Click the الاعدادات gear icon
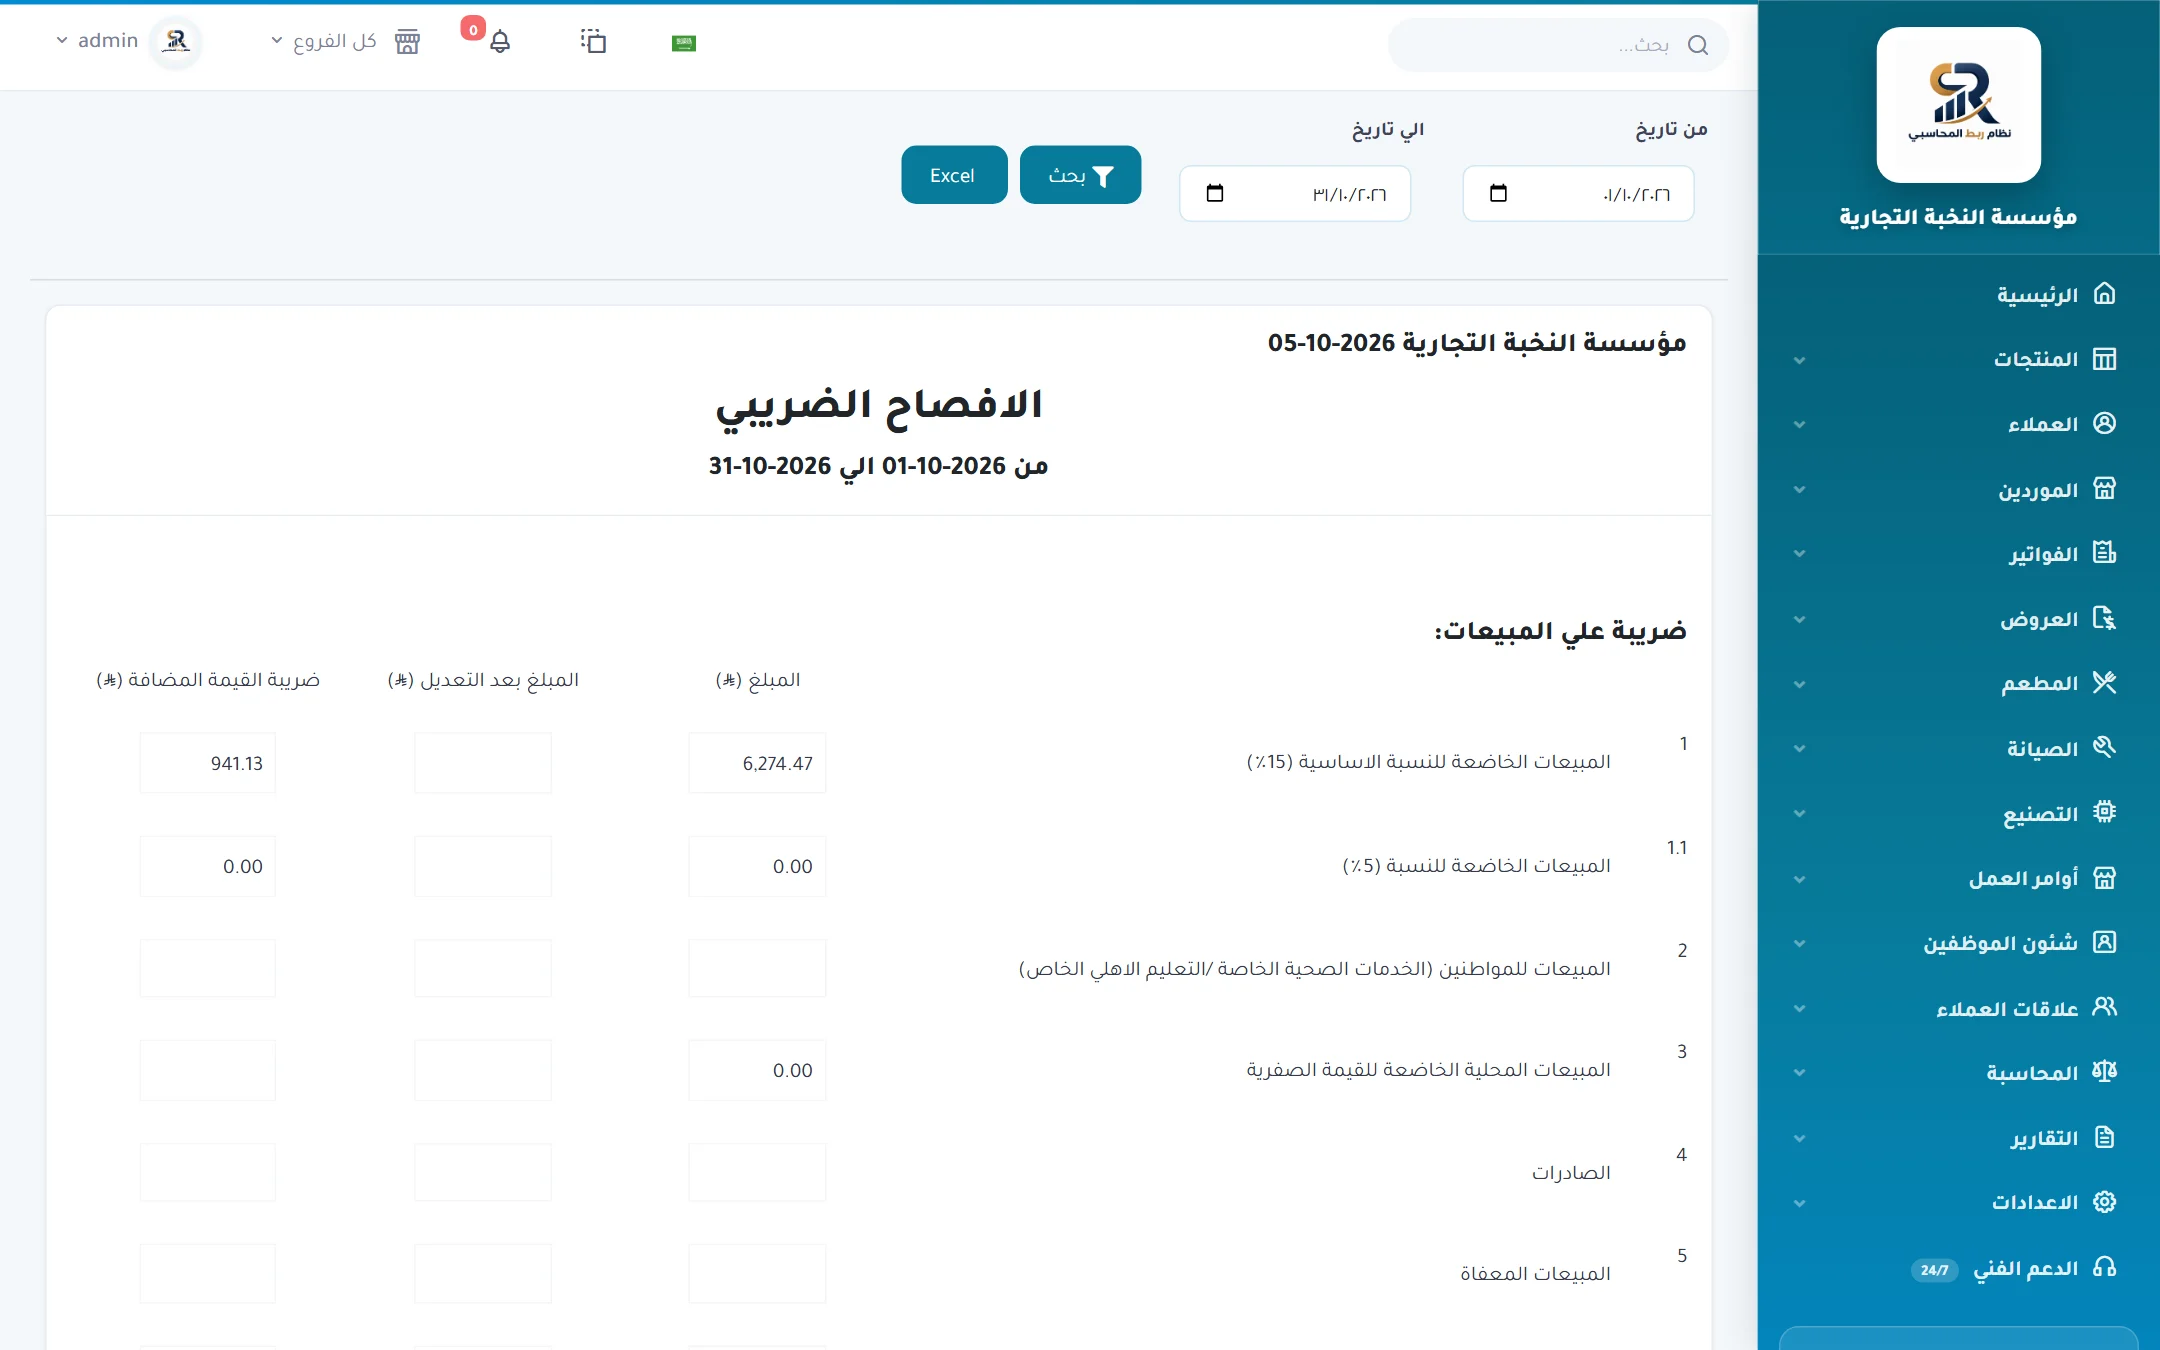 [2105, 1201]
